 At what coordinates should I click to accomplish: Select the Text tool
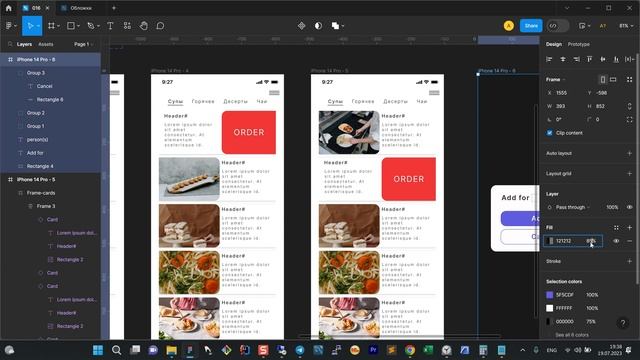(x=110, y=26)
